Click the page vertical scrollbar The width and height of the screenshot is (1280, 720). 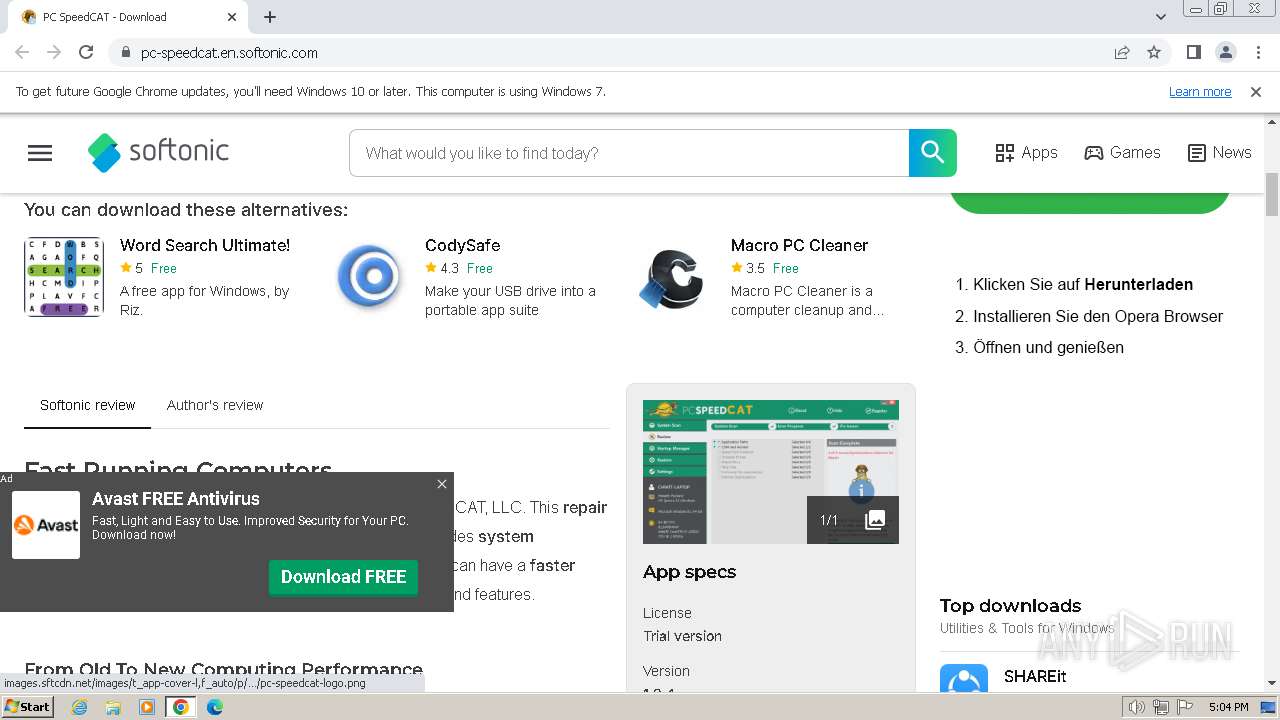tap(1272, 195)
